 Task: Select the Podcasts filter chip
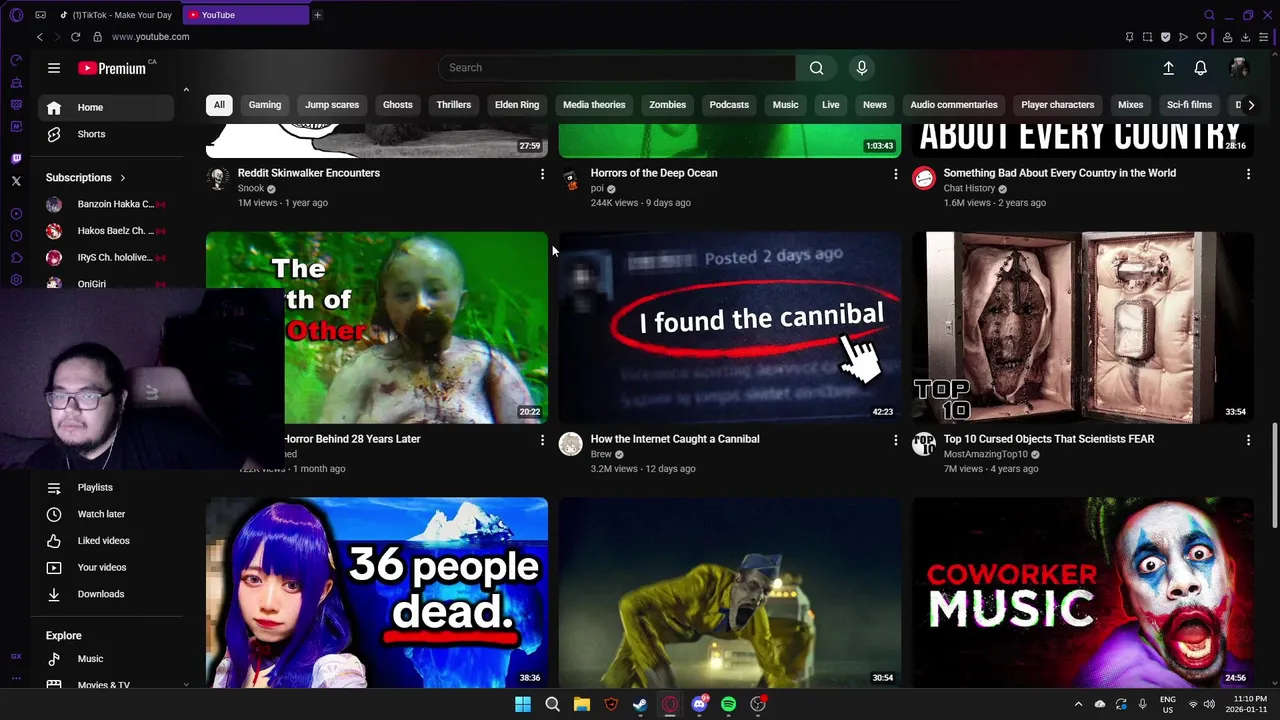coord(729,105)
